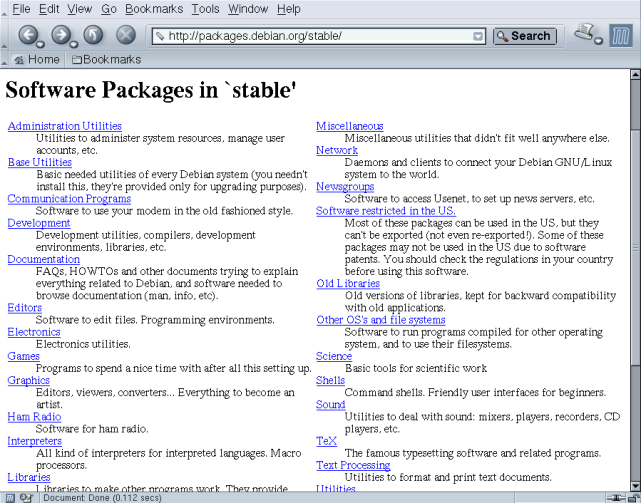Screen dimensions: 641x503
Task: Click the "Electronics utilities." description text
Action: 83,344
